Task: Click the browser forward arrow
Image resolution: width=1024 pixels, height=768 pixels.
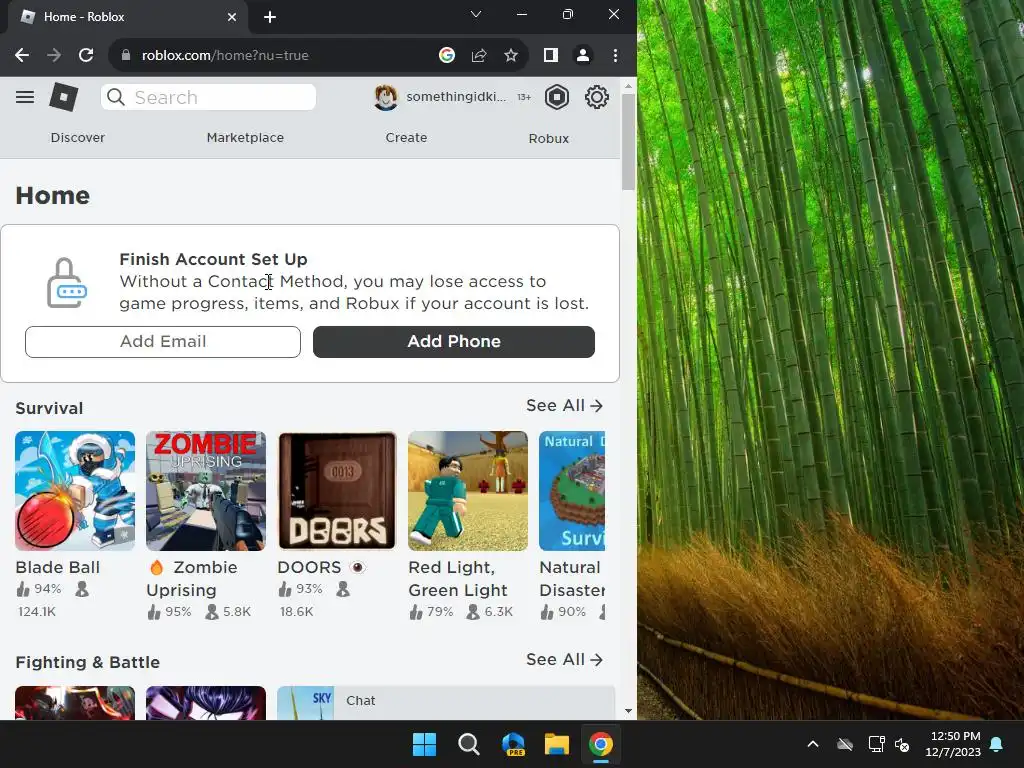Action: point(54,56)
